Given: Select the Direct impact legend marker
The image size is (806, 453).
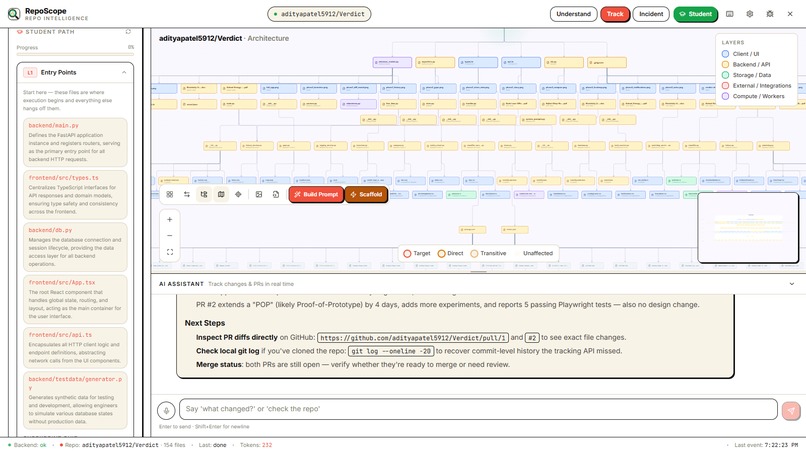Looking at the screenshot, I should click(x=441, y=253).
